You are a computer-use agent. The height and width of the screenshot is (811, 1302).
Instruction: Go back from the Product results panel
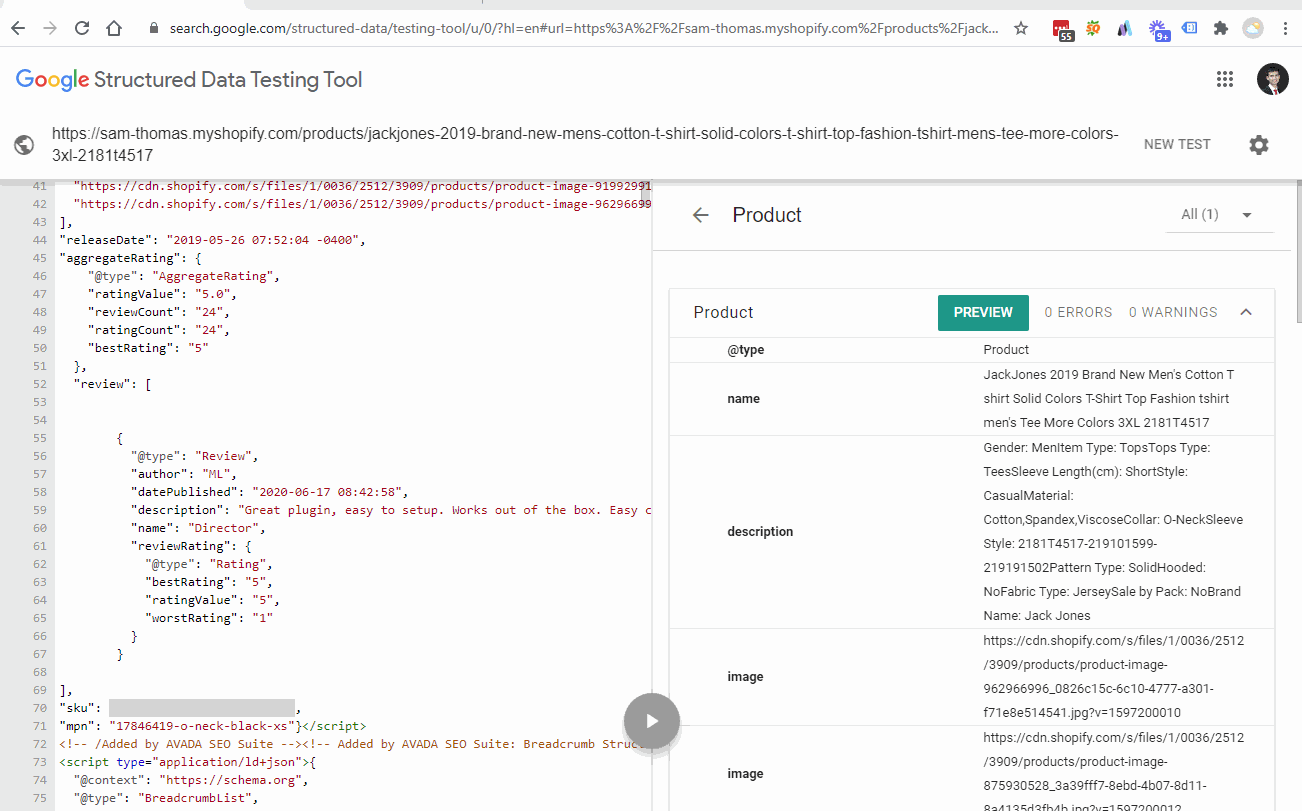click(x=701, y=215)
